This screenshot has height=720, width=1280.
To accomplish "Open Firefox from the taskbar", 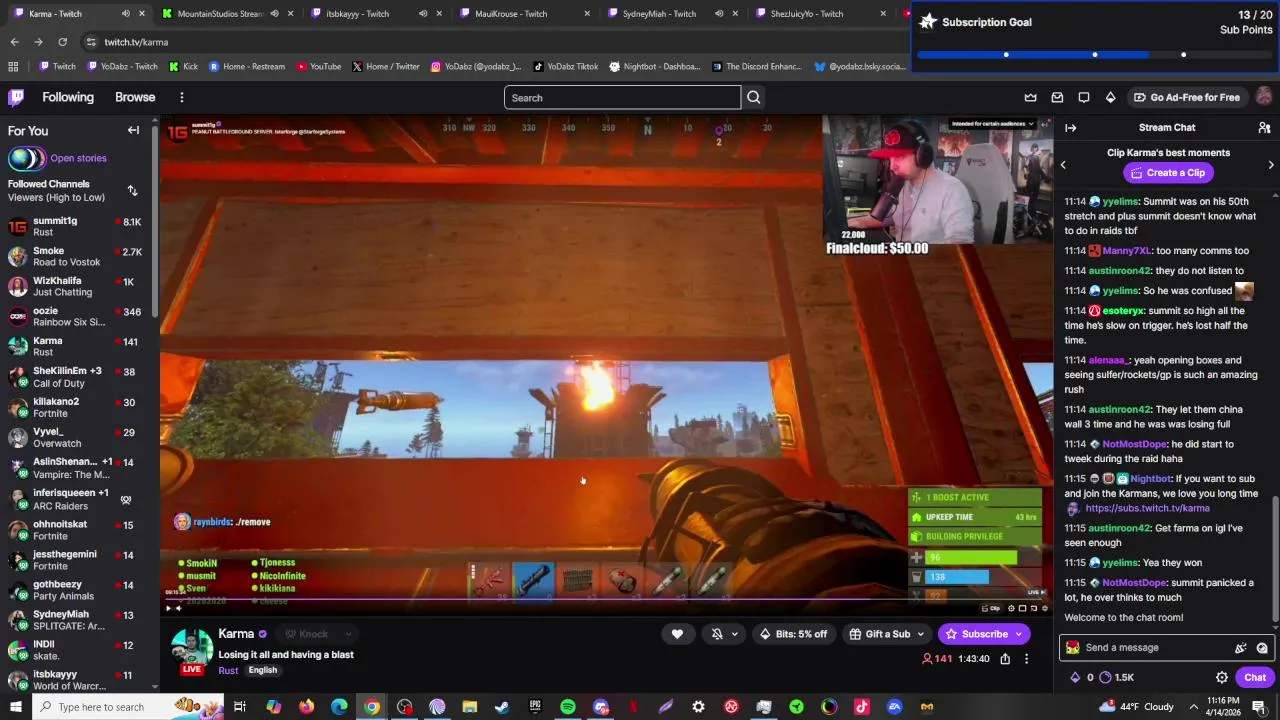I will (306, 707).
